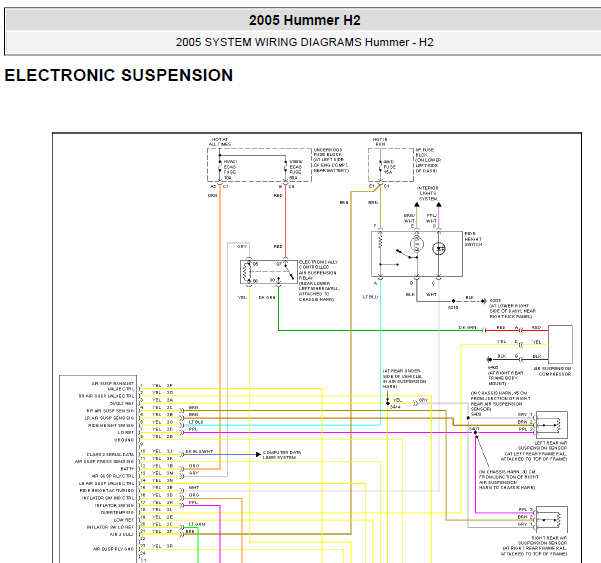Click the "2005 Hummer H2" page title
601x563 pixels.
click(305, 20)
